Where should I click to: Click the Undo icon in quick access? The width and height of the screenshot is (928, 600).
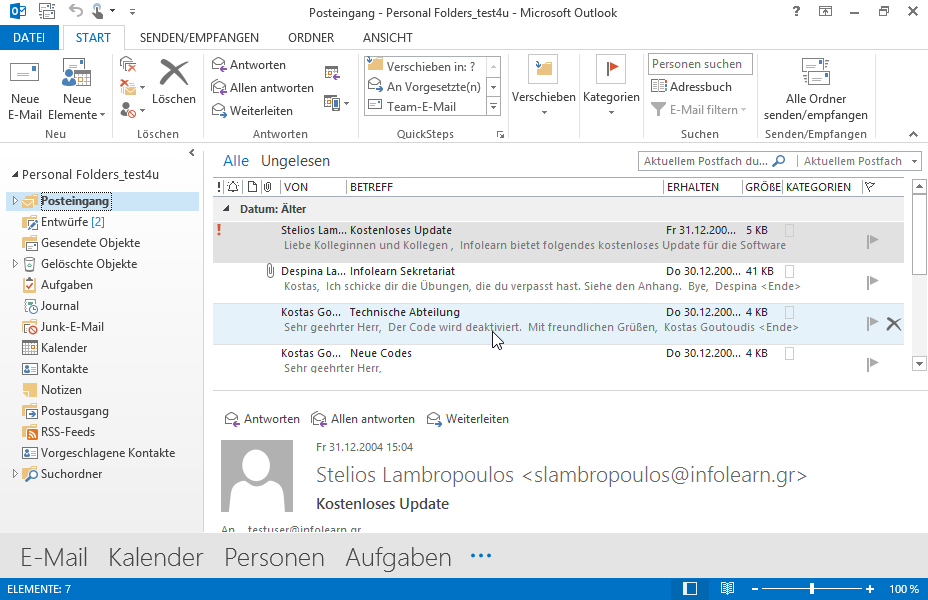point(75,11)
